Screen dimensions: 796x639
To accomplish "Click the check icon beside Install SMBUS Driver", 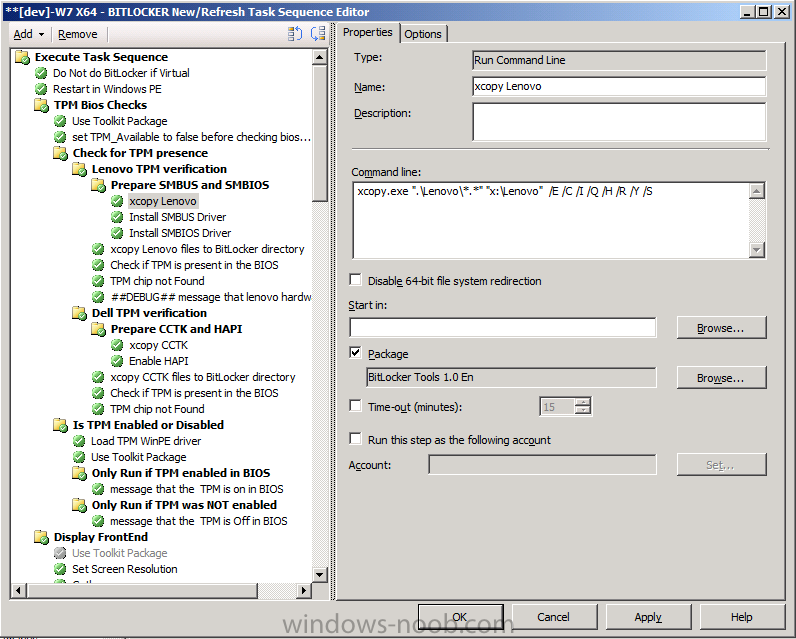I will pyautogui.click(x=117, y=217).
